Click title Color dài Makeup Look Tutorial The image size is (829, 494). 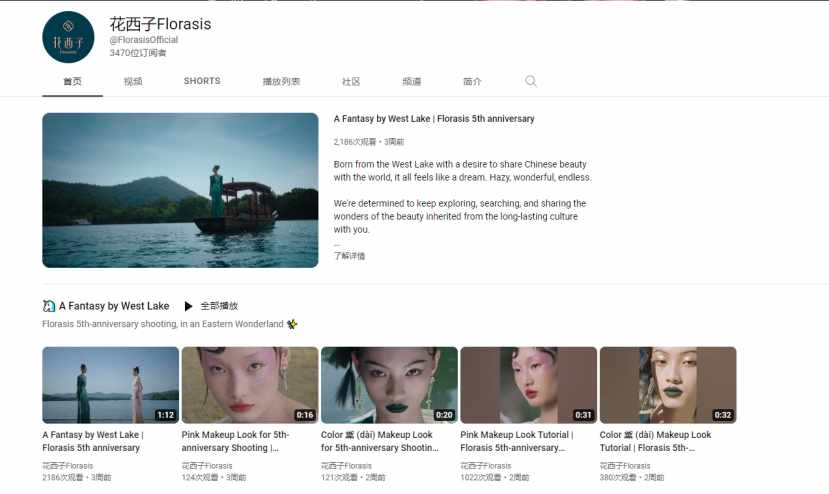(656, 441)
